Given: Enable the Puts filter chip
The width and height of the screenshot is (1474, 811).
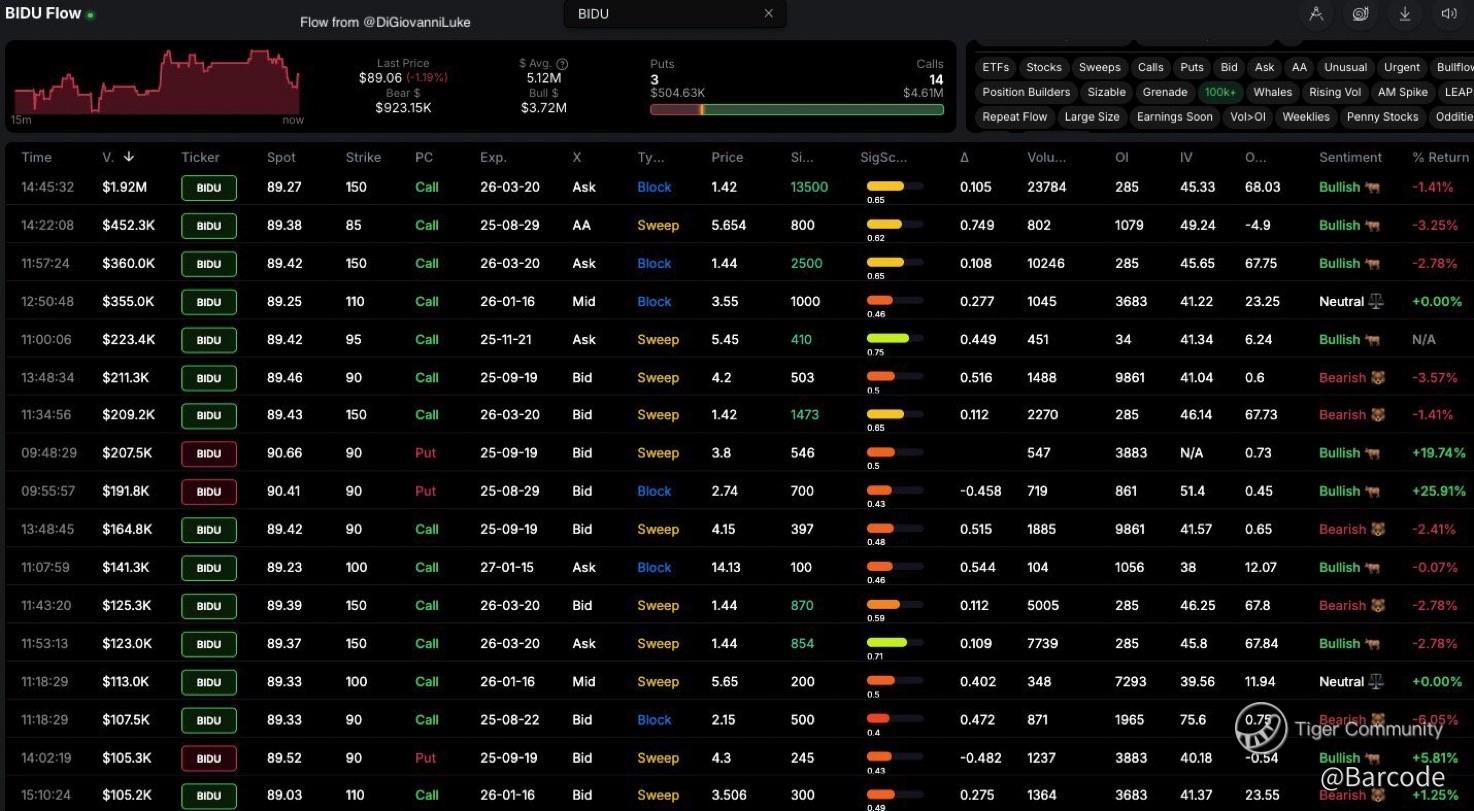Looking at the screenshot, I should (x=1192, y=67).
